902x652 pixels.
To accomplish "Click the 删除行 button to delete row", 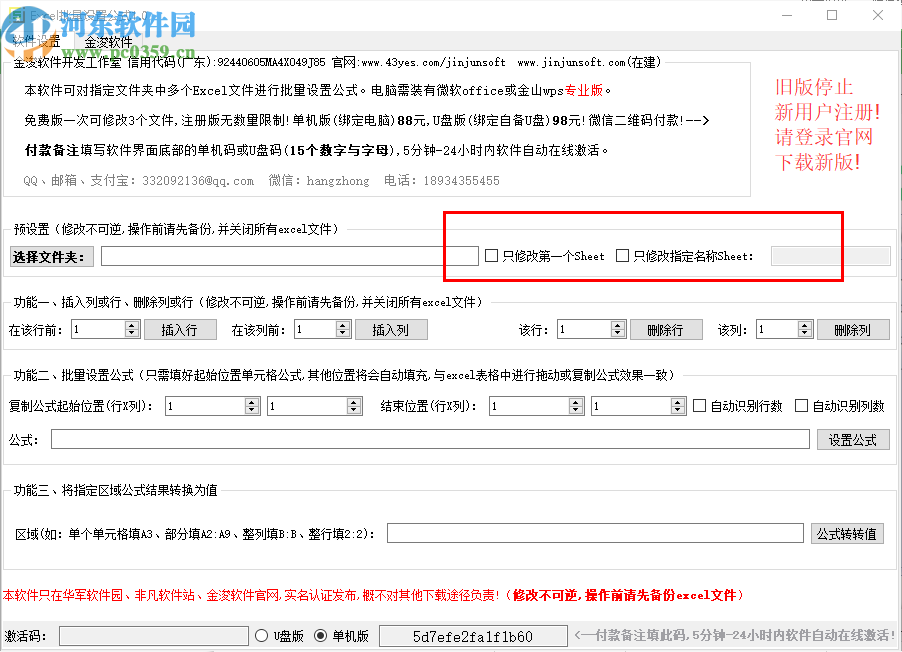I will coord(666,328).
